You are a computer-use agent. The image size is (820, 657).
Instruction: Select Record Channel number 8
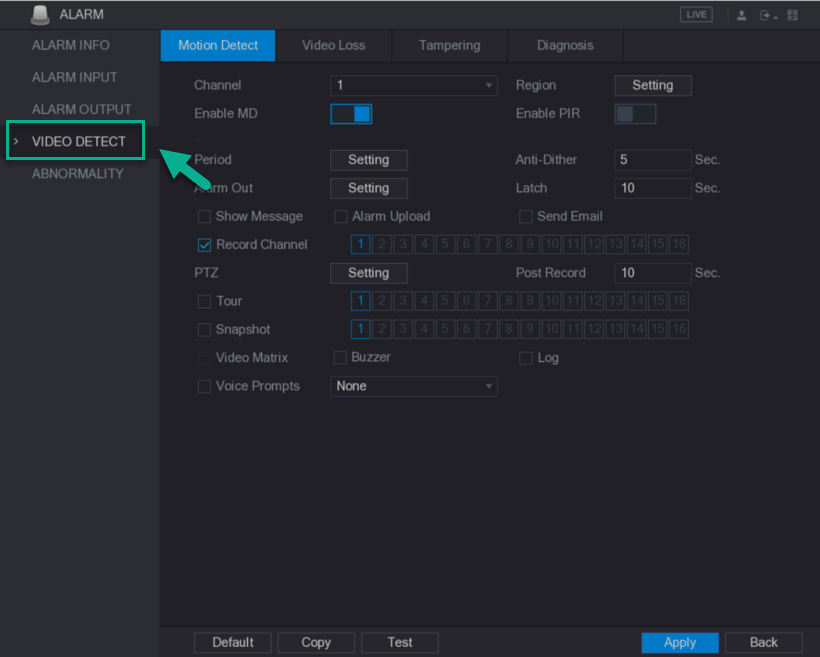[x=509, y=244]
